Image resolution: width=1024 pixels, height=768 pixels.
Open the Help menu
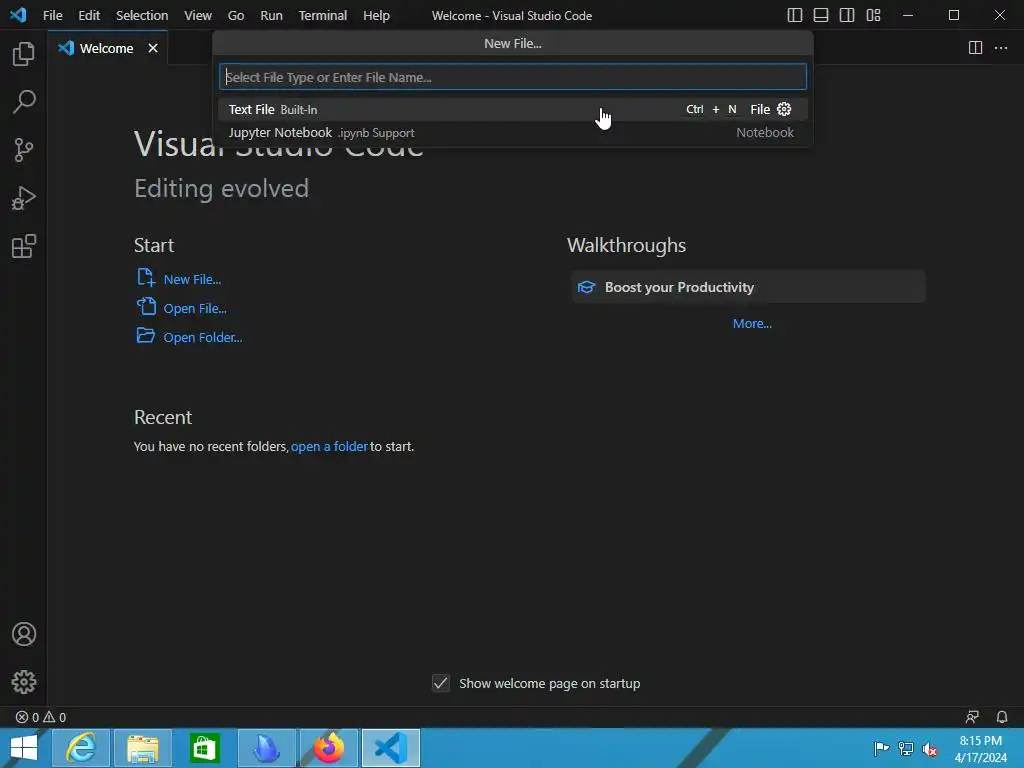coord(376,15)
